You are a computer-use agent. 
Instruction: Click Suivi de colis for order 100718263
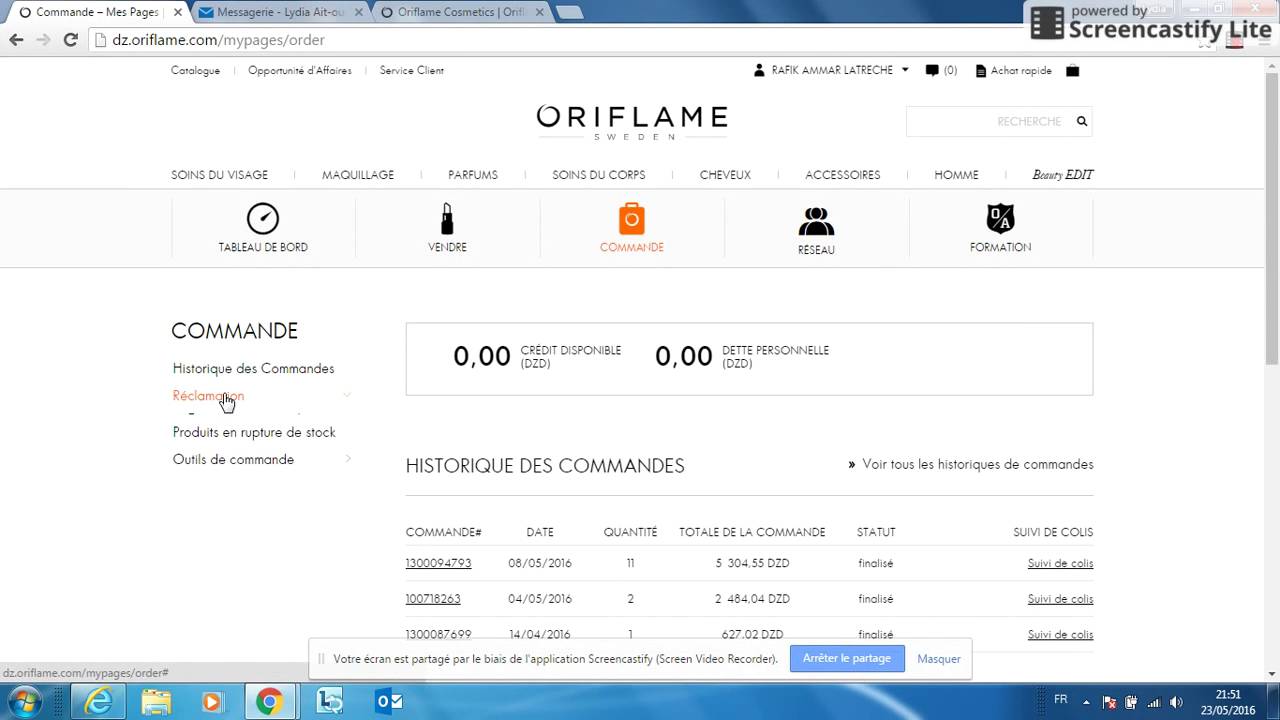(x=1060, y=599)
